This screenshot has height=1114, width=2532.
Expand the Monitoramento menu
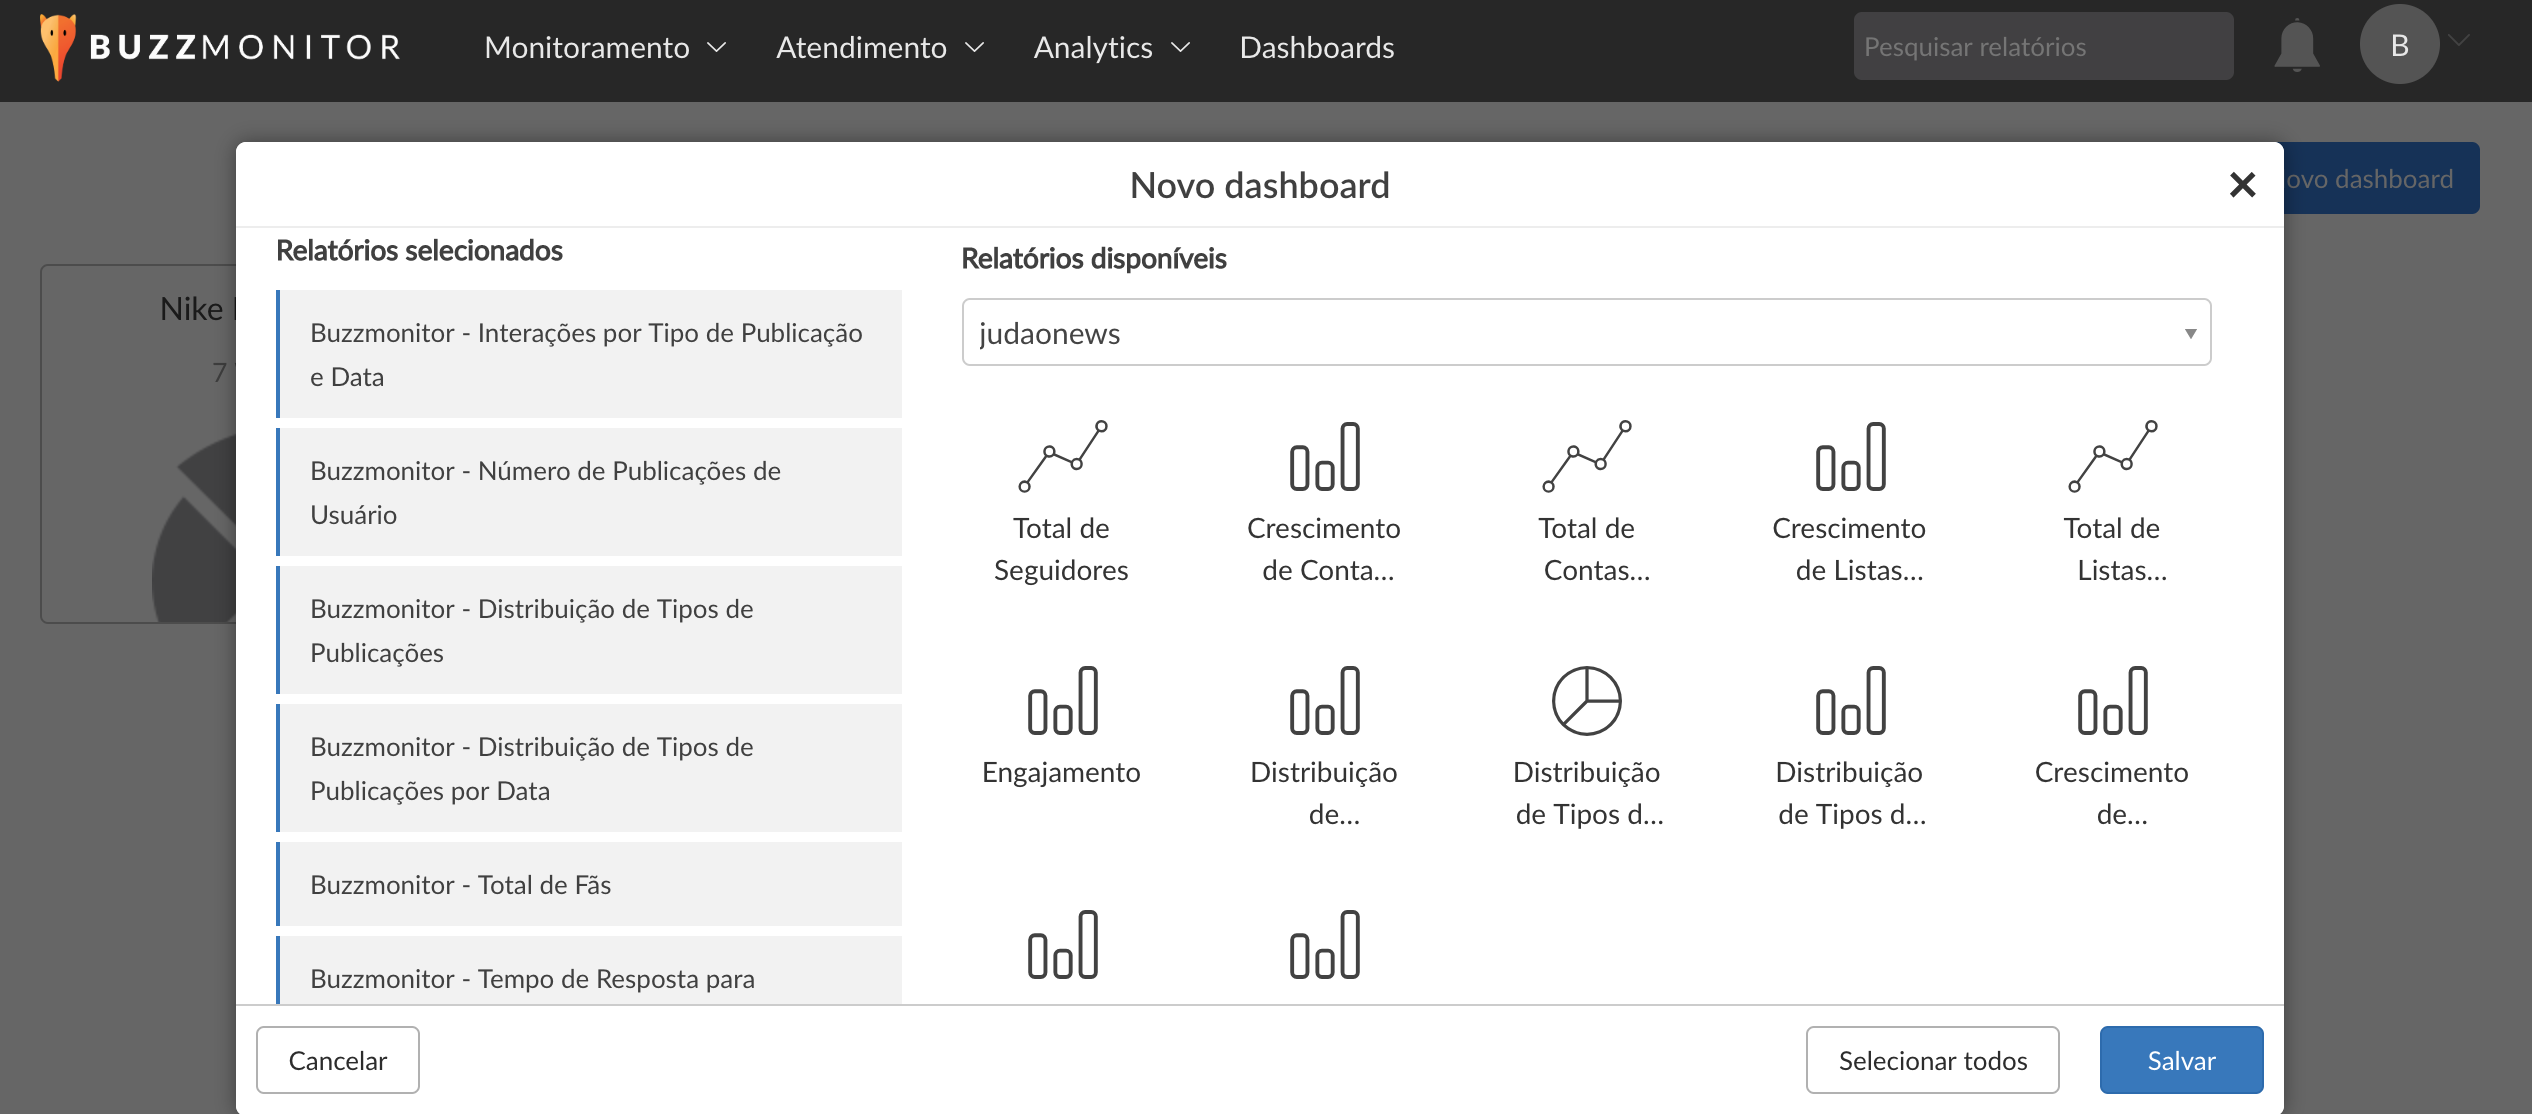605,47
